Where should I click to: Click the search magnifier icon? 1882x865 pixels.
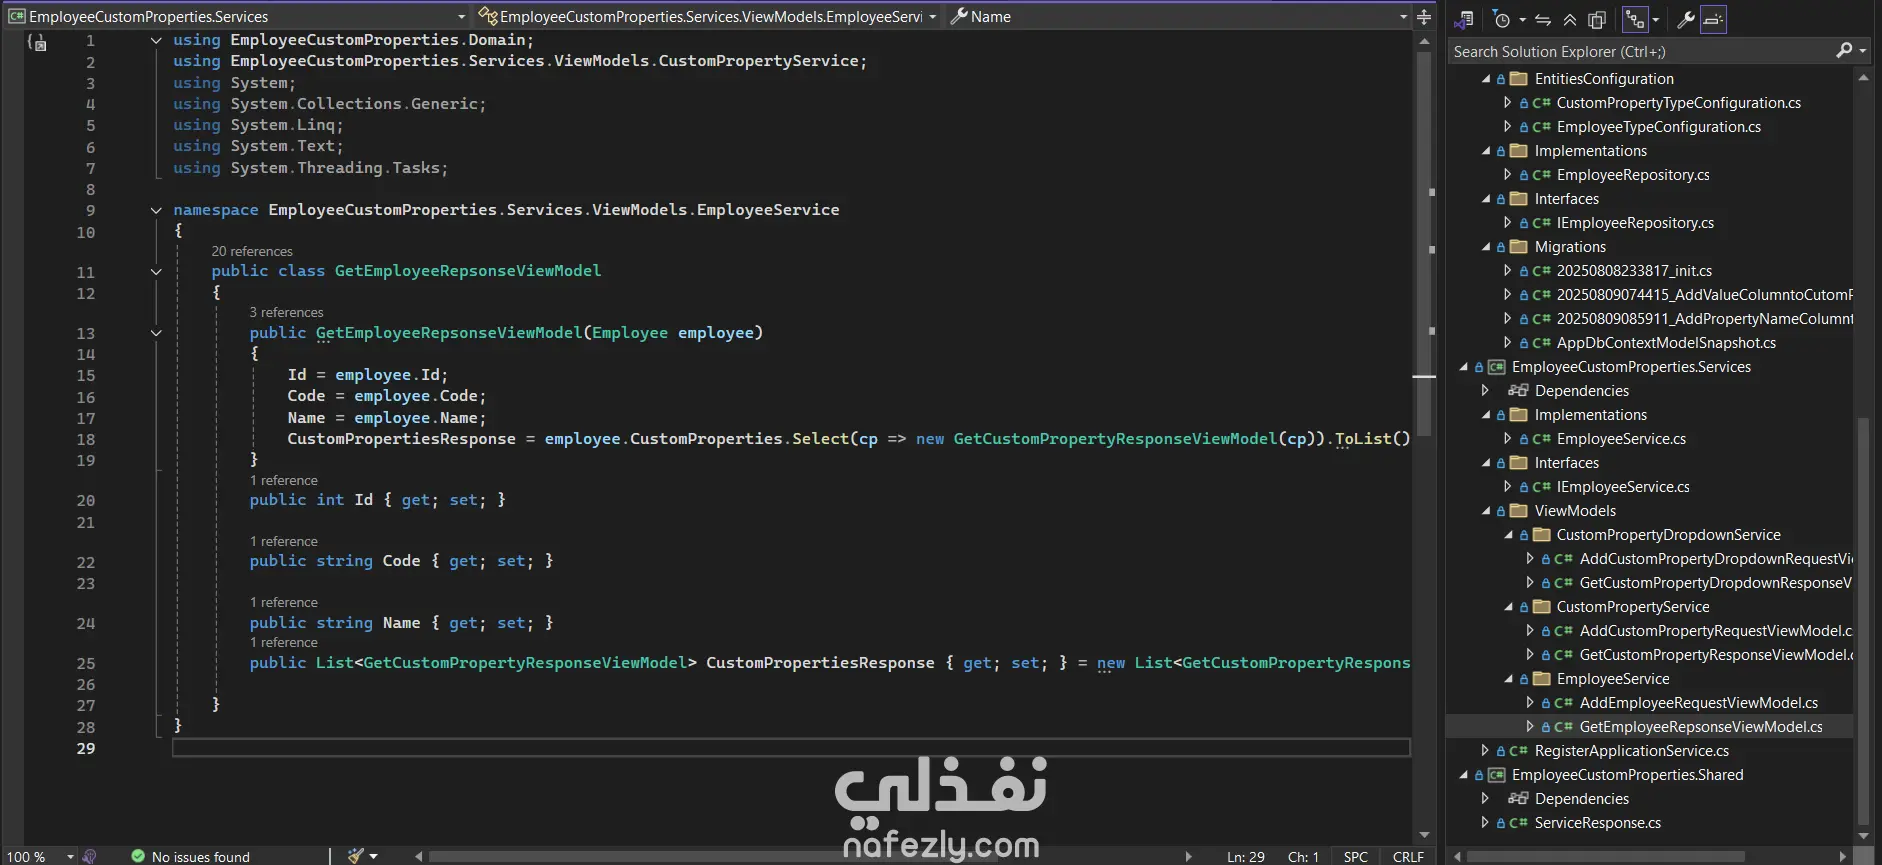pos(1845,50)
